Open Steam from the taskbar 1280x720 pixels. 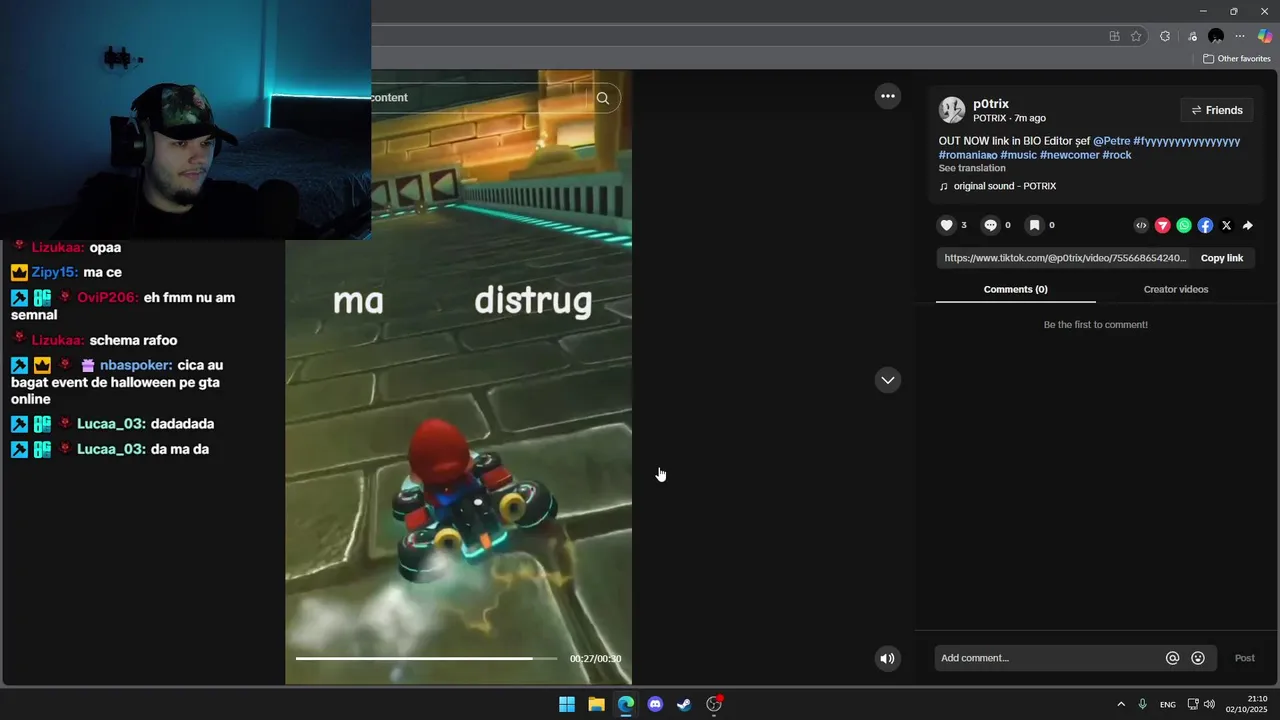click(684, 704)
